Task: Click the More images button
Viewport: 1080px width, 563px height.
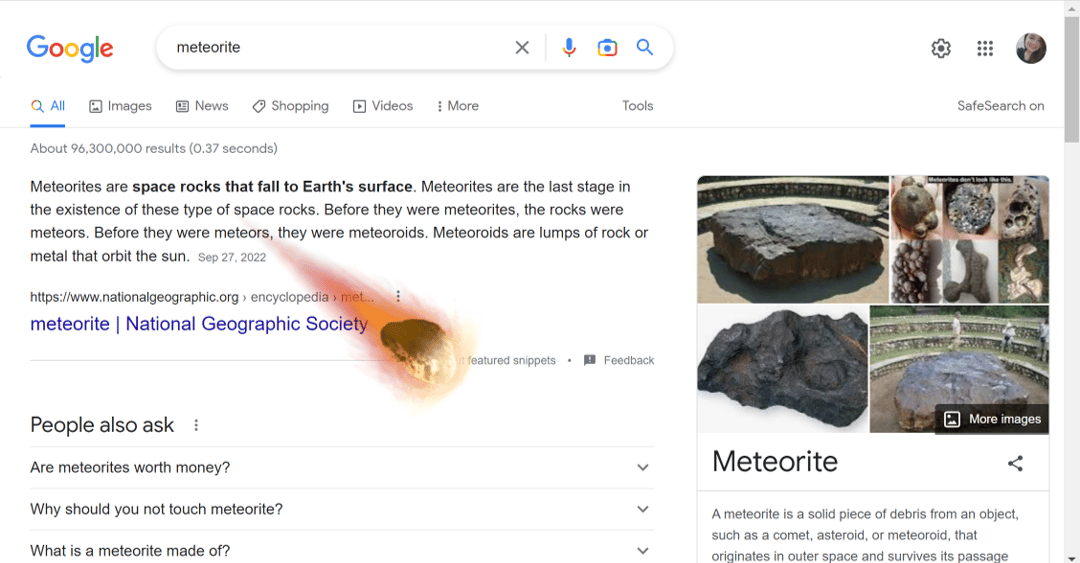Action: point(993,419)
